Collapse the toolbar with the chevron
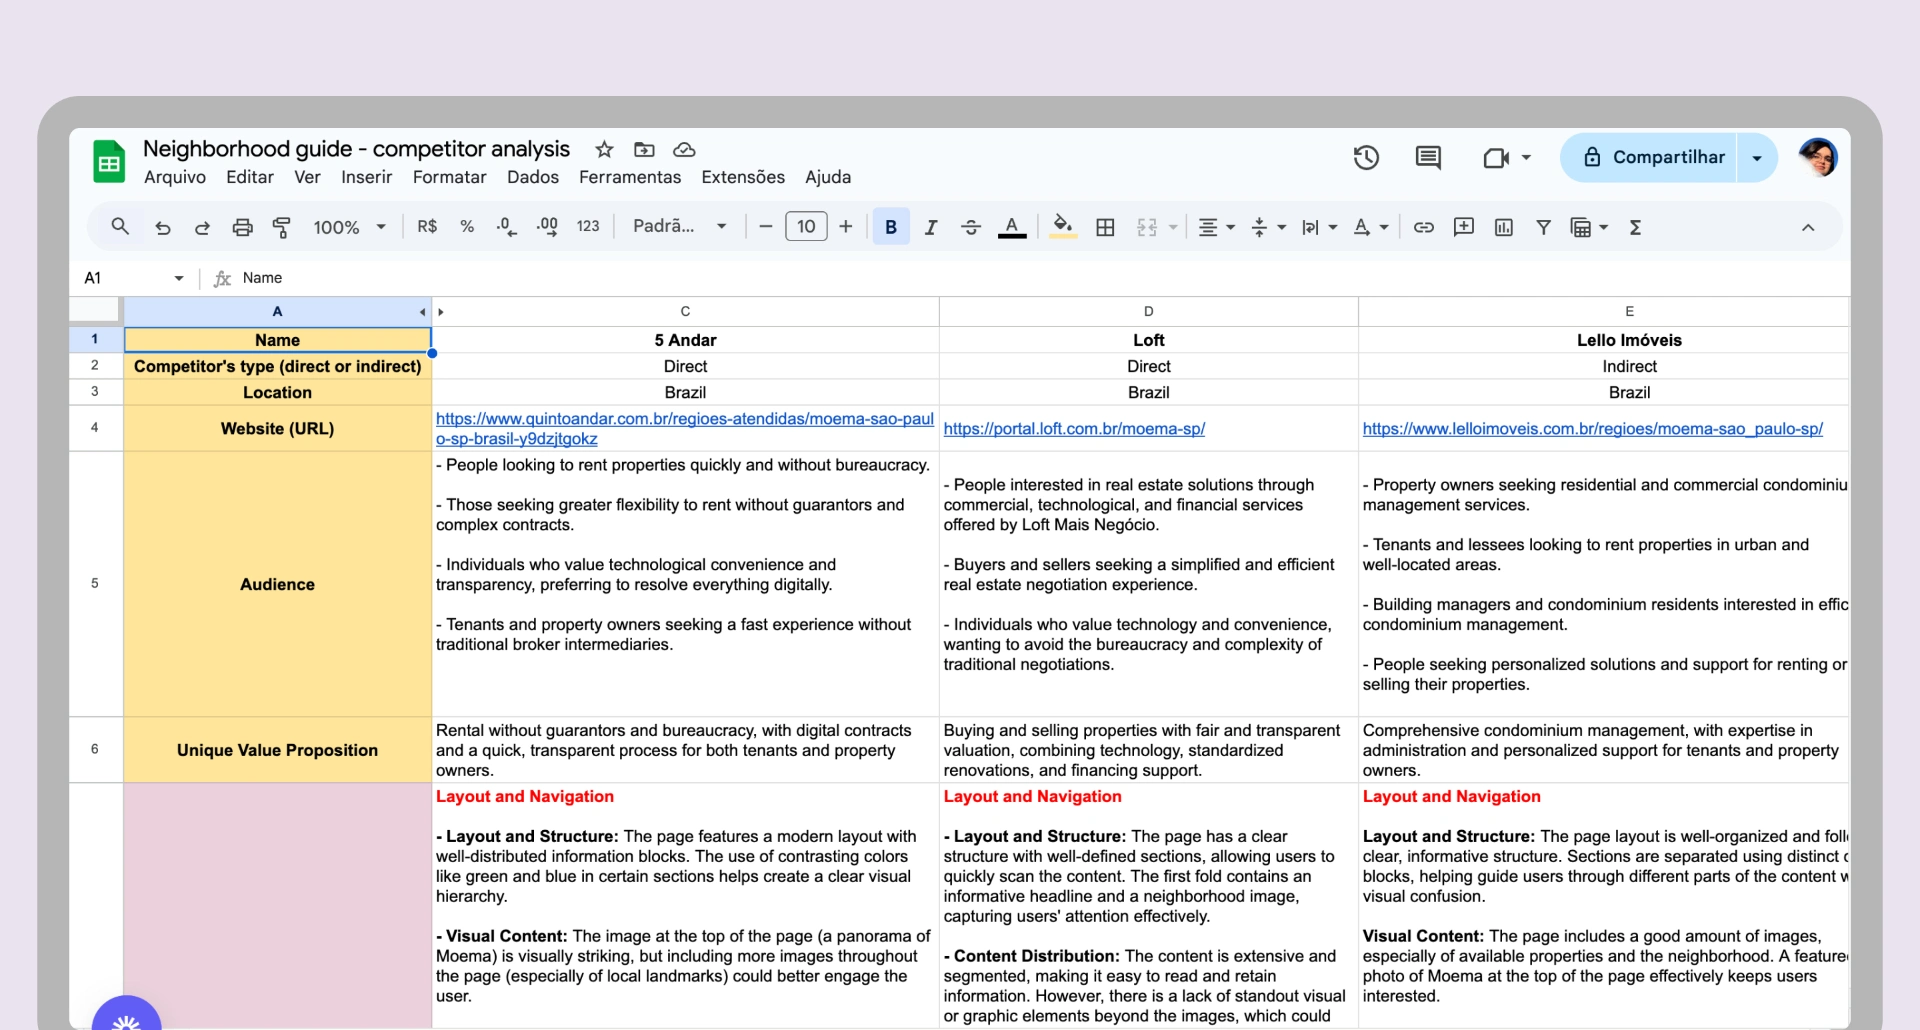The width and height of the screenshot is (1920, 1030). 1808,227
